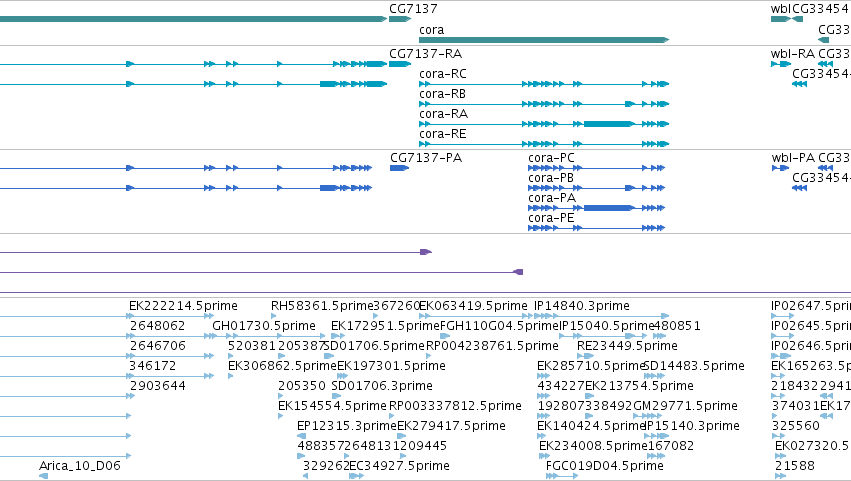Viewport: 851px width, 481px height.
Task: Choose the 167082 alignment label
Action: (671, 447)
